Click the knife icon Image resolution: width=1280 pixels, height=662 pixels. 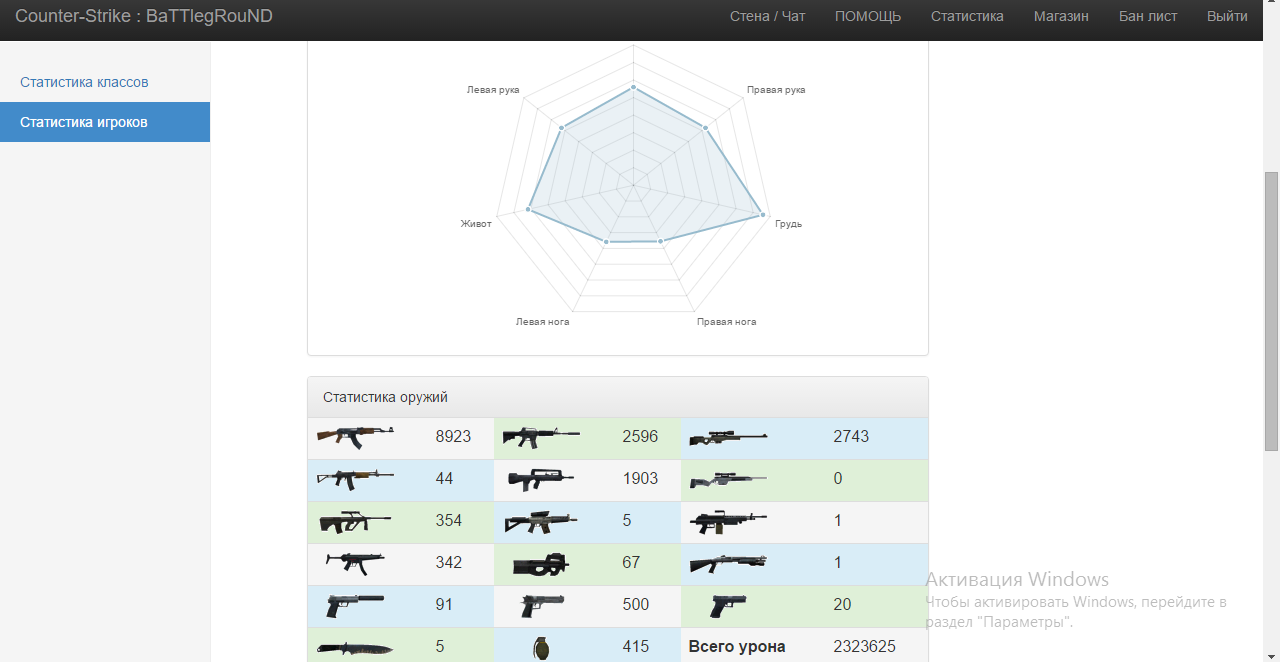(355, 648)
